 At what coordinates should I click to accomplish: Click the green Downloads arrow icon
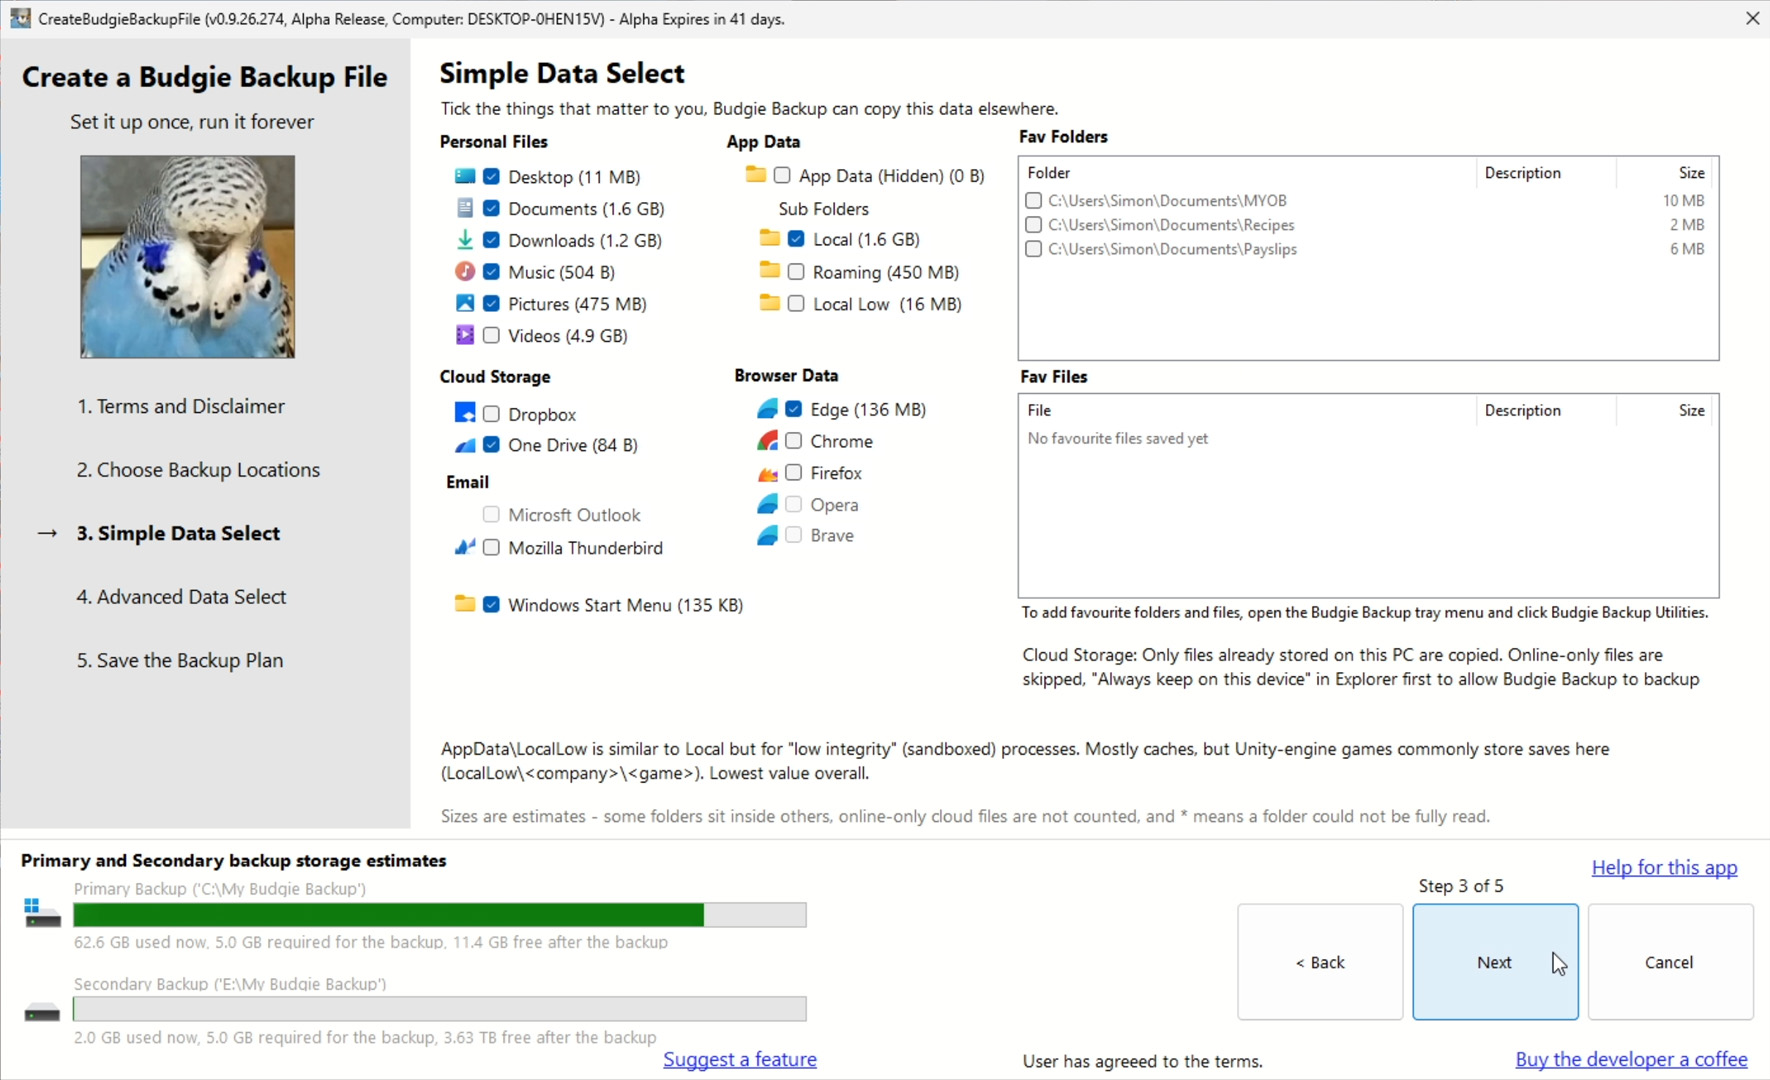[465, 240]
